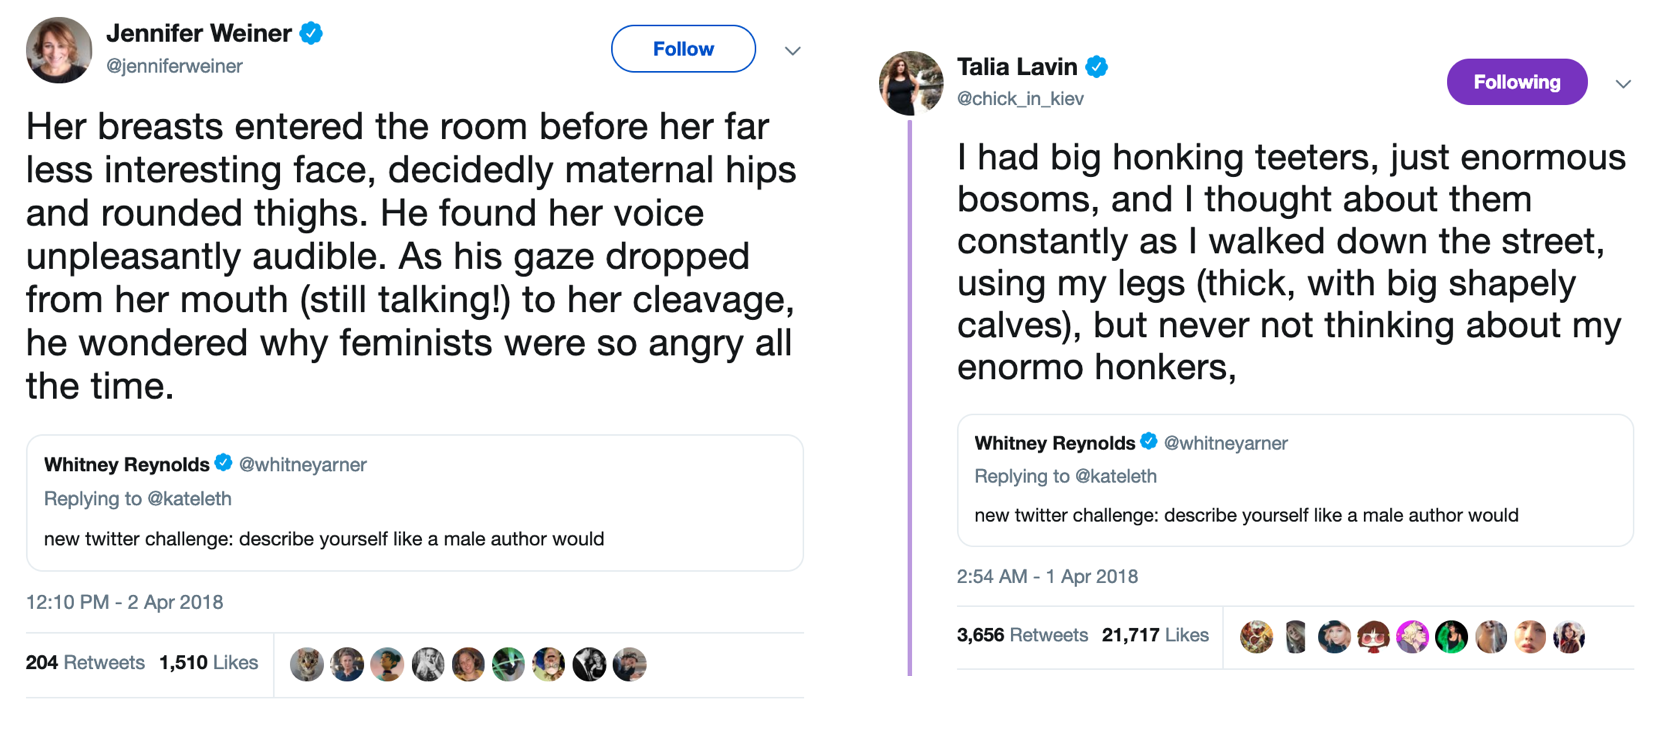1680x730 pixels.
Task: Click the first liker avatar under Jennifer's tweet
Action: [x=307, y=664]
